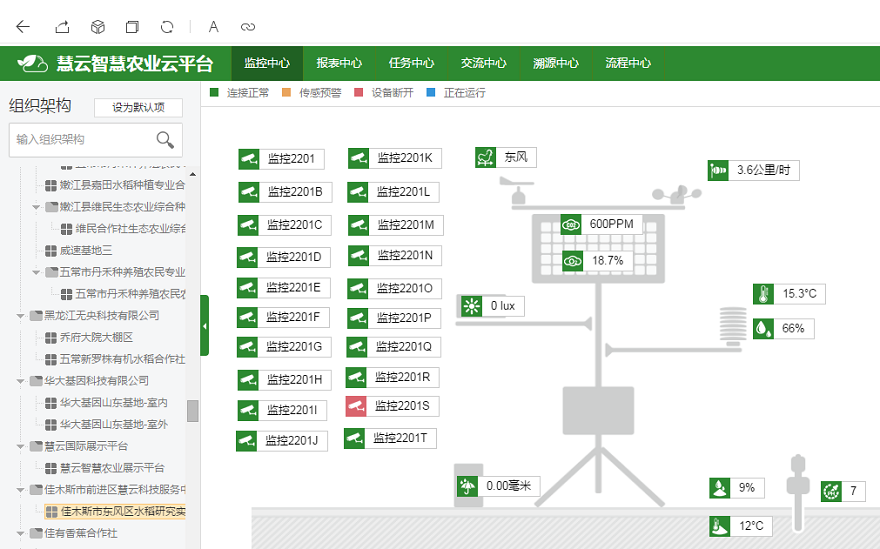Click the air temperature 15.3°C icon

764,294
